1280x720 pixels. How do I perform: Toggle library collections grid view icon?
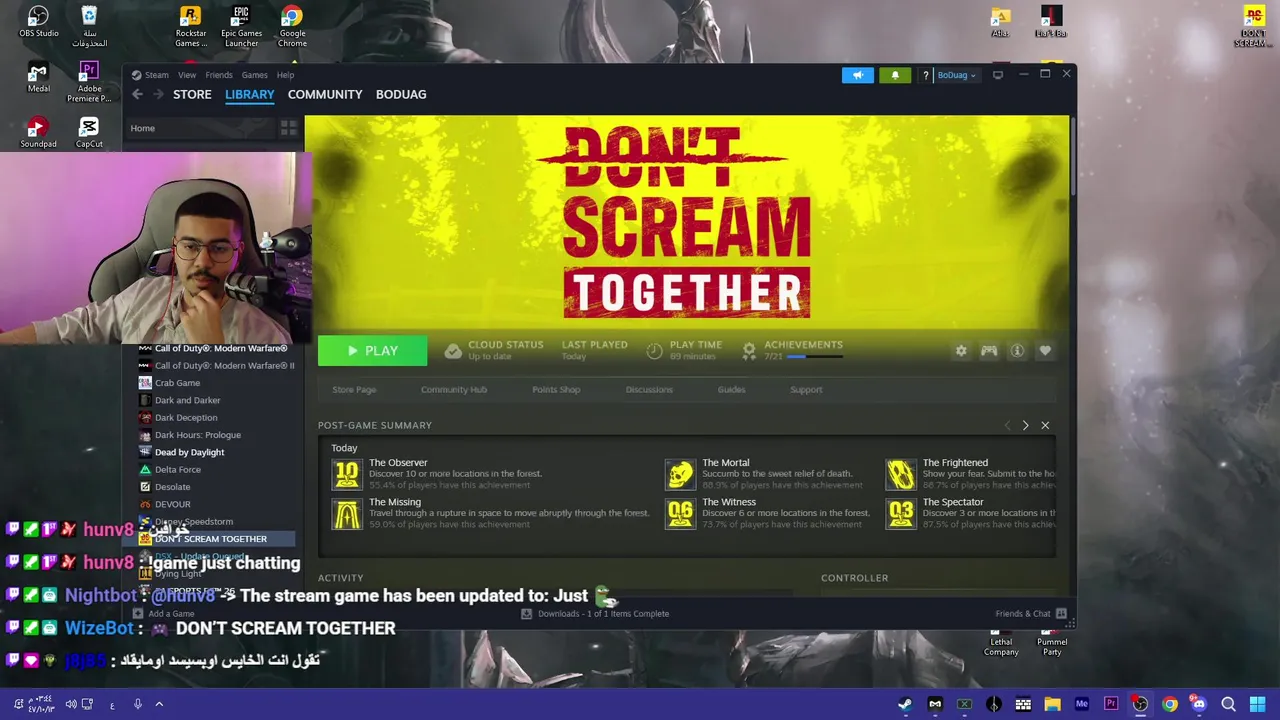[x=288, y=128]
